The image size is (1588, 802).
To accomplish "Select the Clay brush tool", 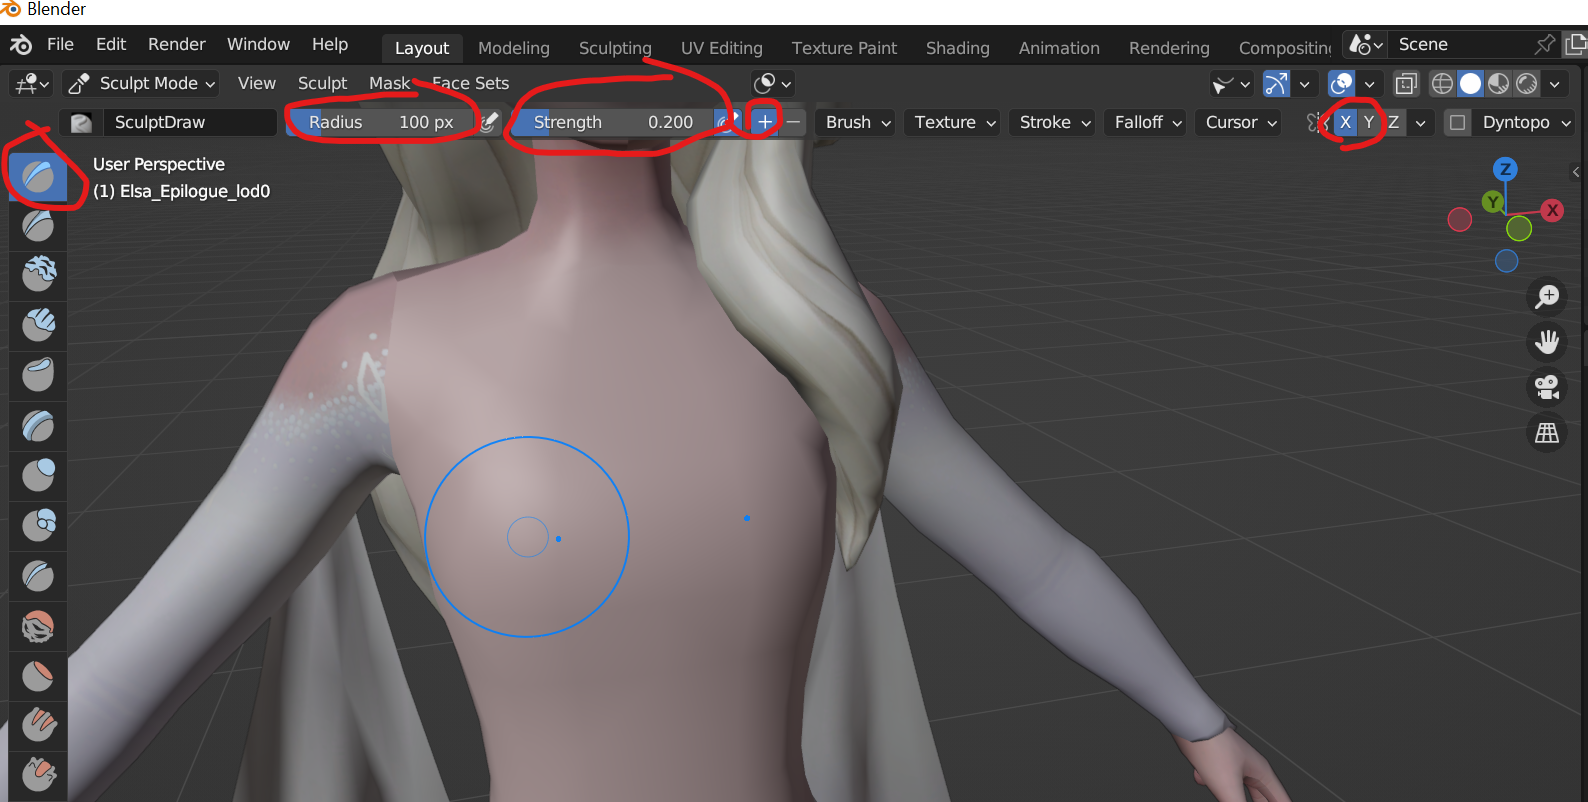I will 38,276.
